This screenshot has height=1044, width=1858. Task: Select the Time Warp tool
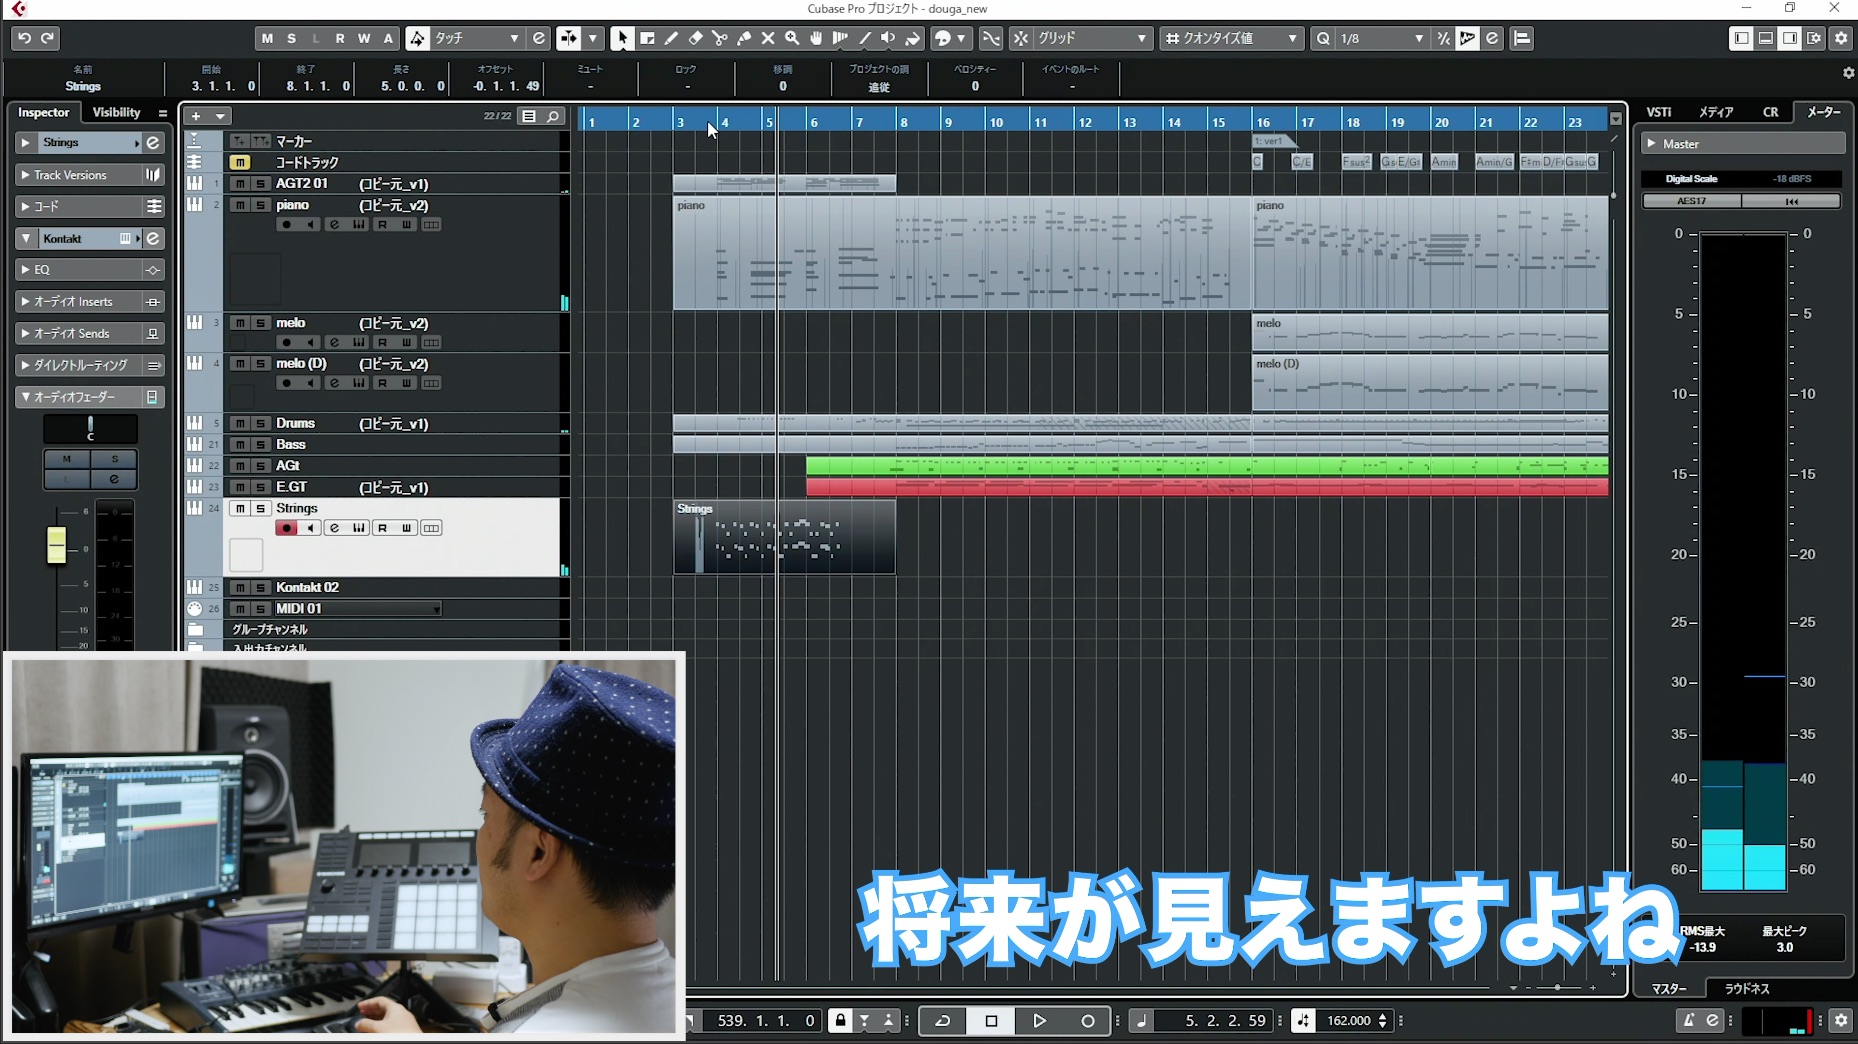839,38
